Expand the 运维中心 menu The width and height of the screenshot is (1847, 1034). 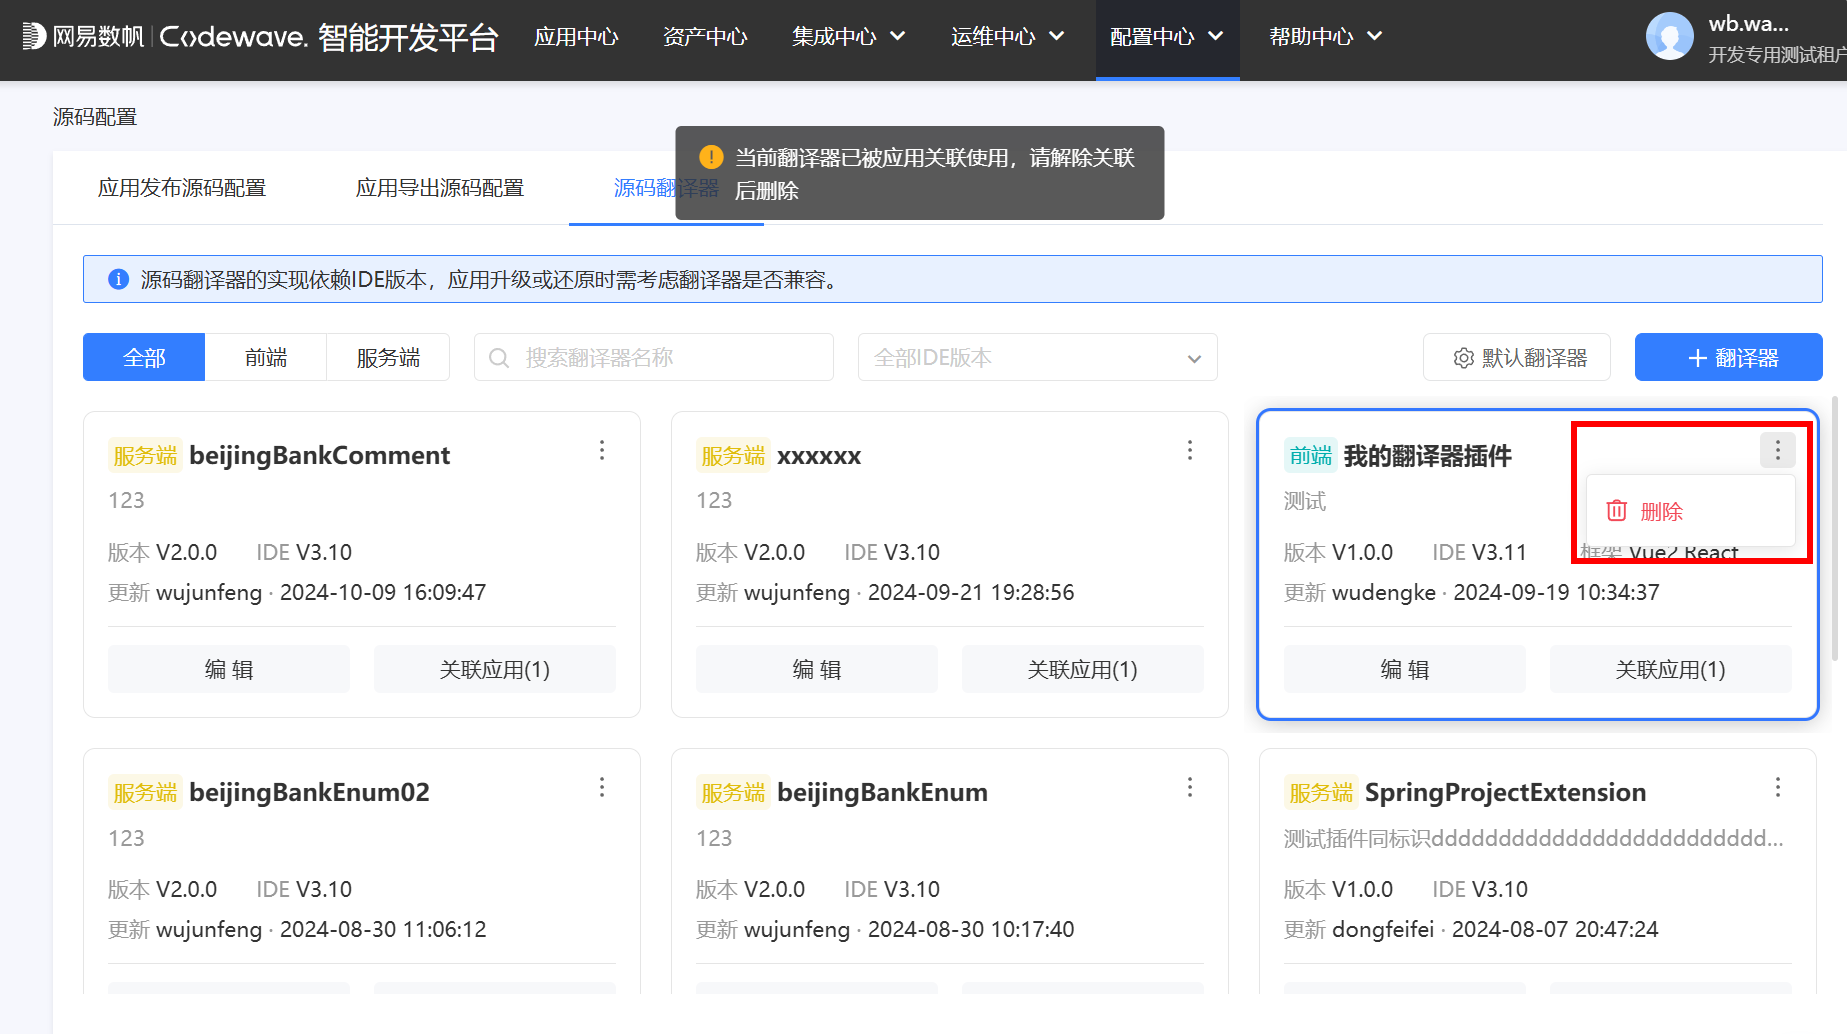tap(1007, 37)
